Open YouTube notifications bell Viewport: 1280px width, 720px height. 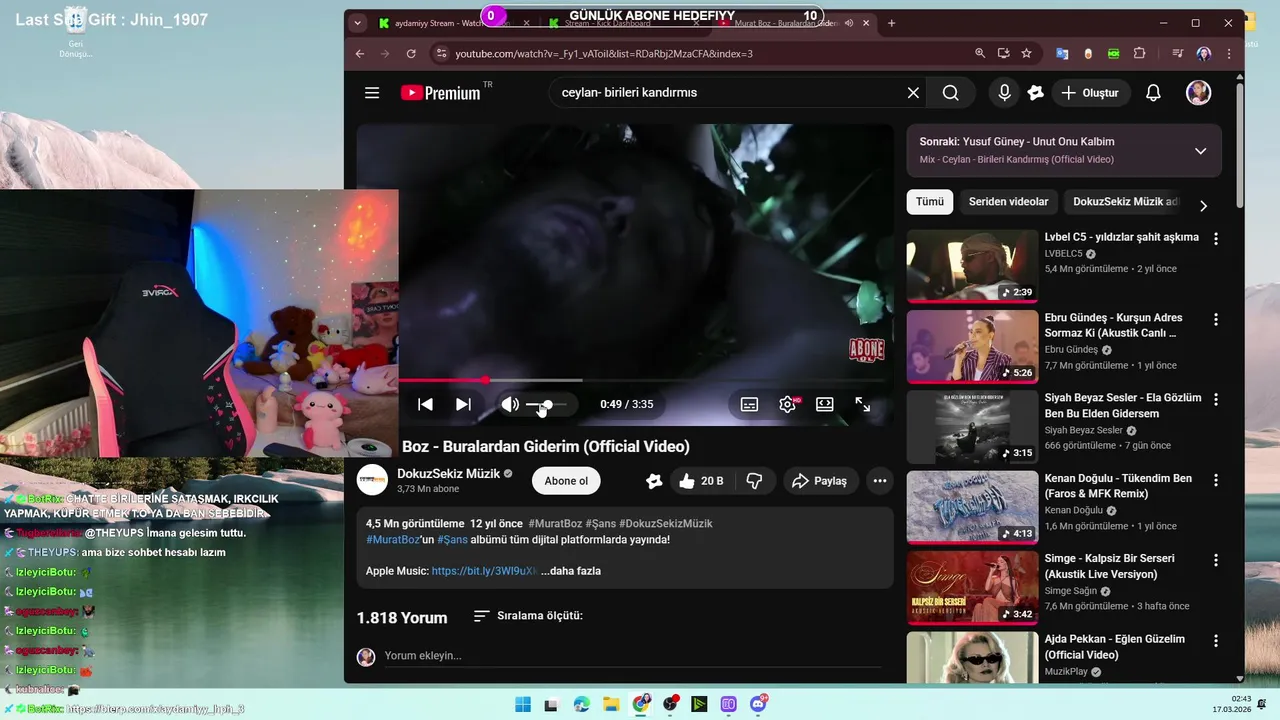pyautogui.click(x=1153, y=93)
